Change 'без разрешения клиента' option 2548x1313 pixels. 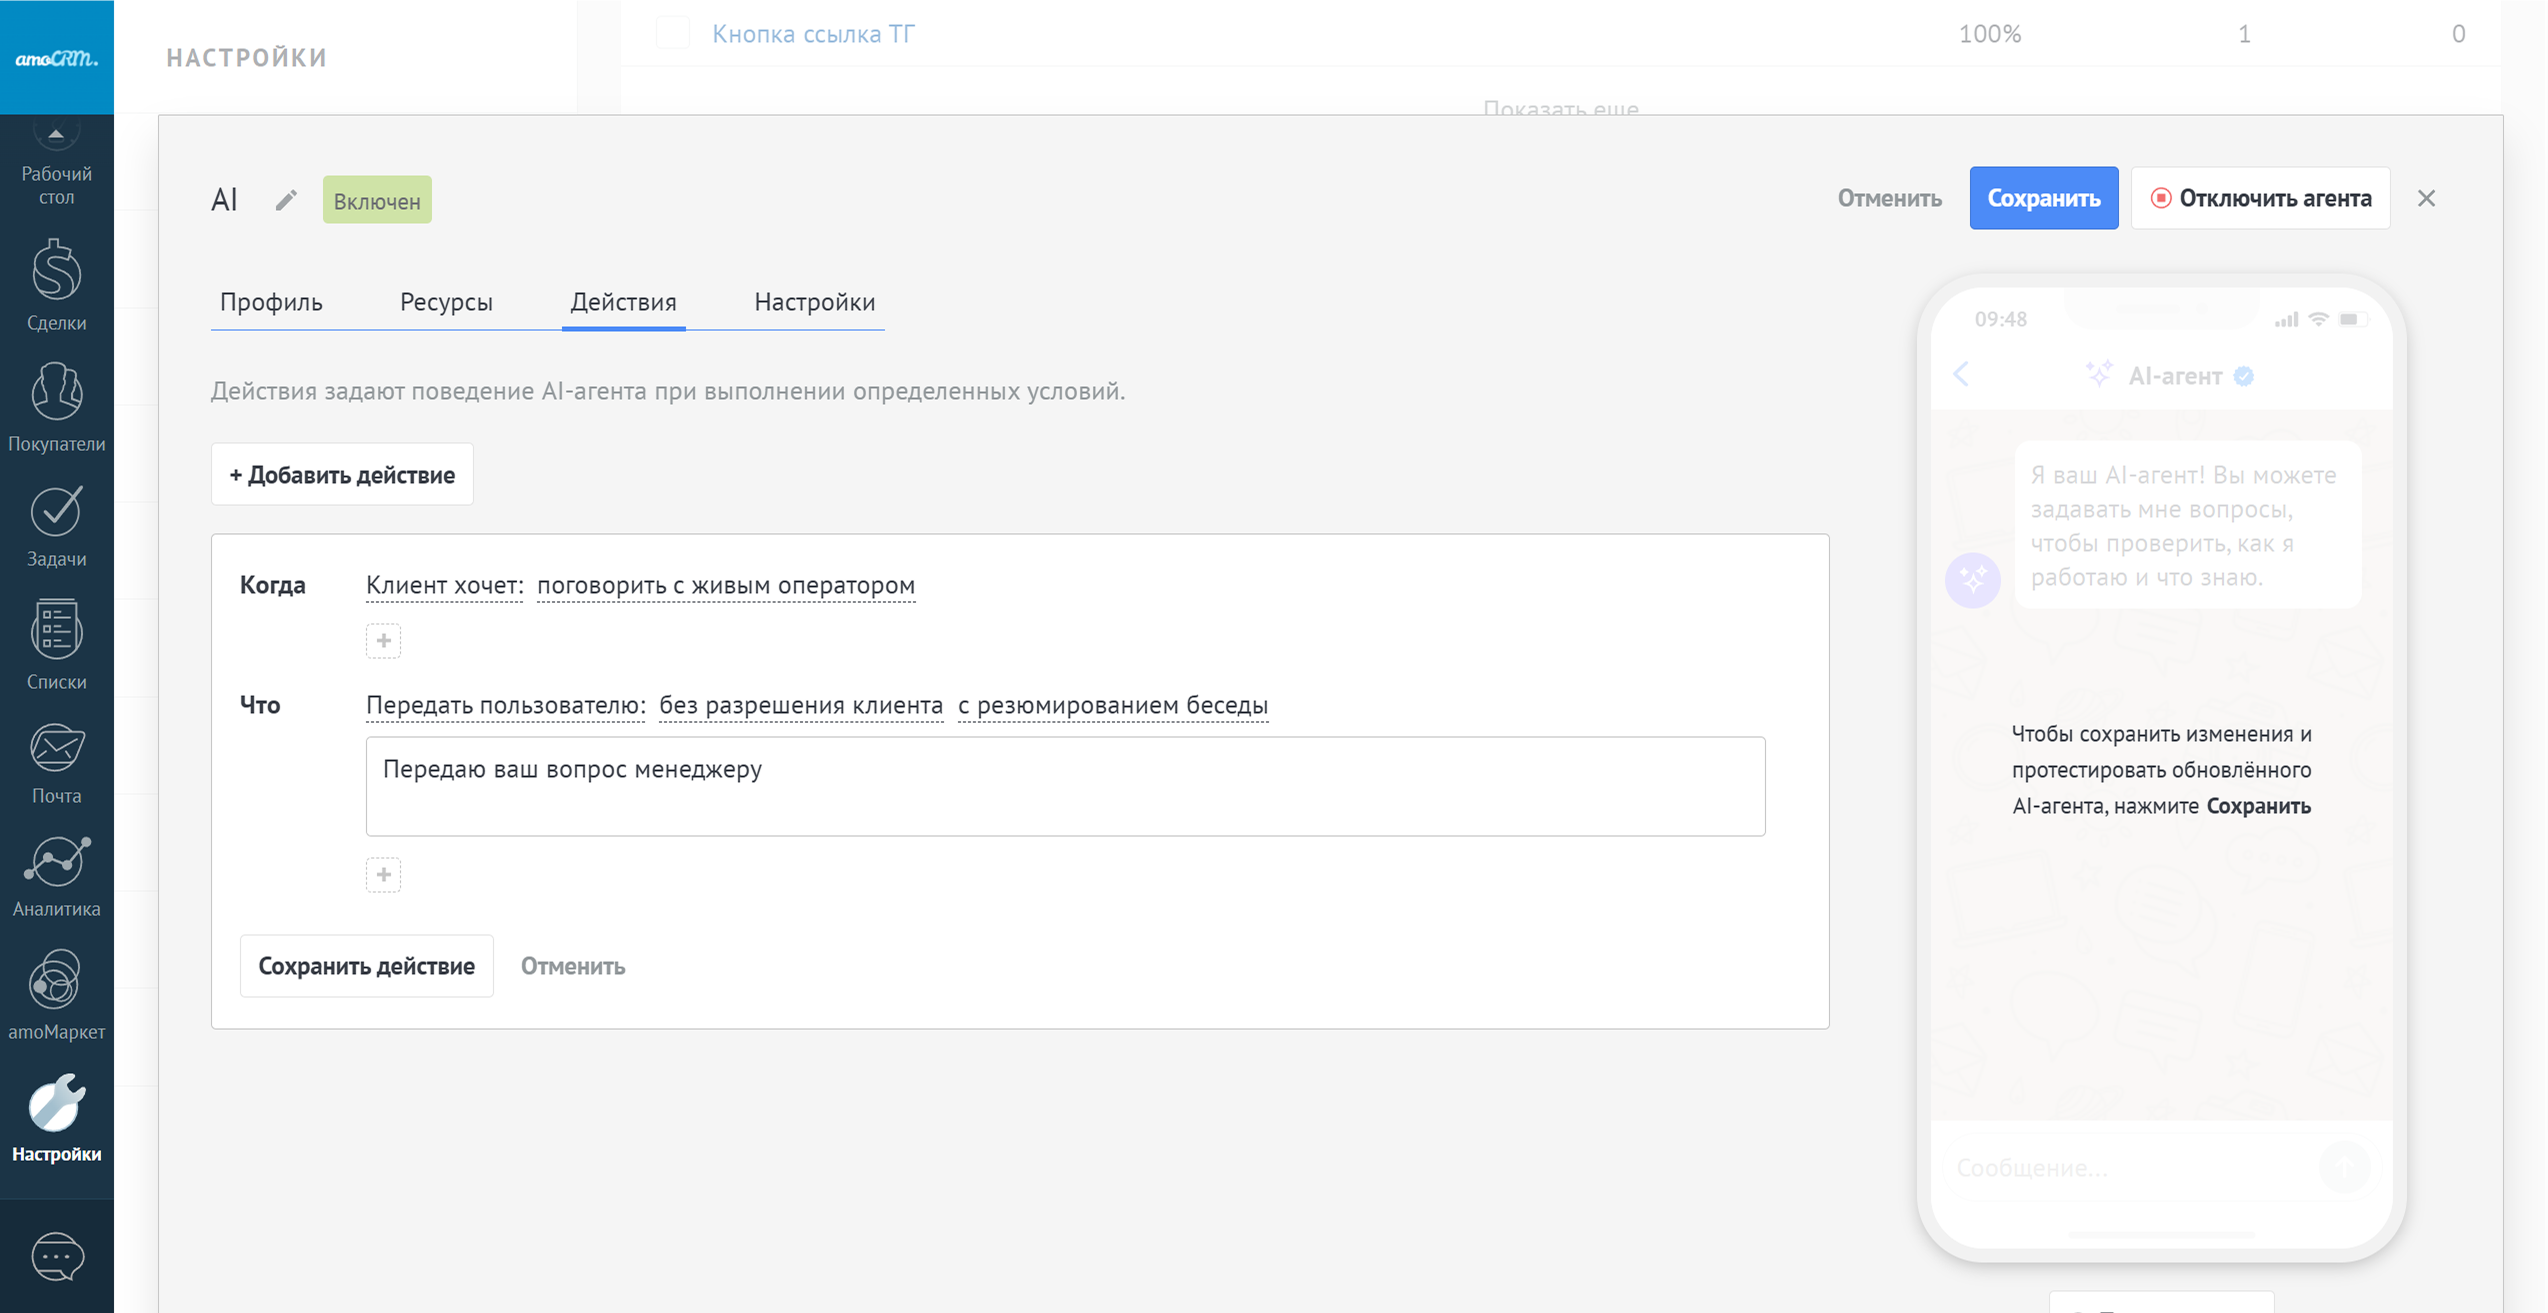click(800, 705)
